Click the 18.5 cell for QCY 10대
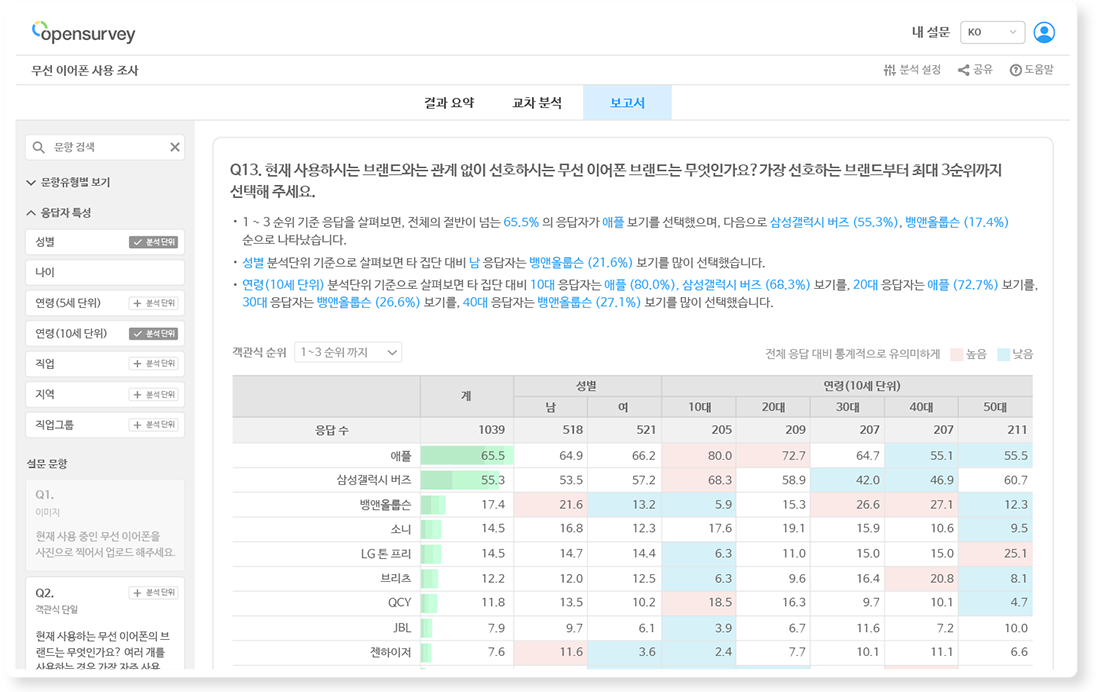Screen dimensions: 1102x692 click(x=699, y=602)
